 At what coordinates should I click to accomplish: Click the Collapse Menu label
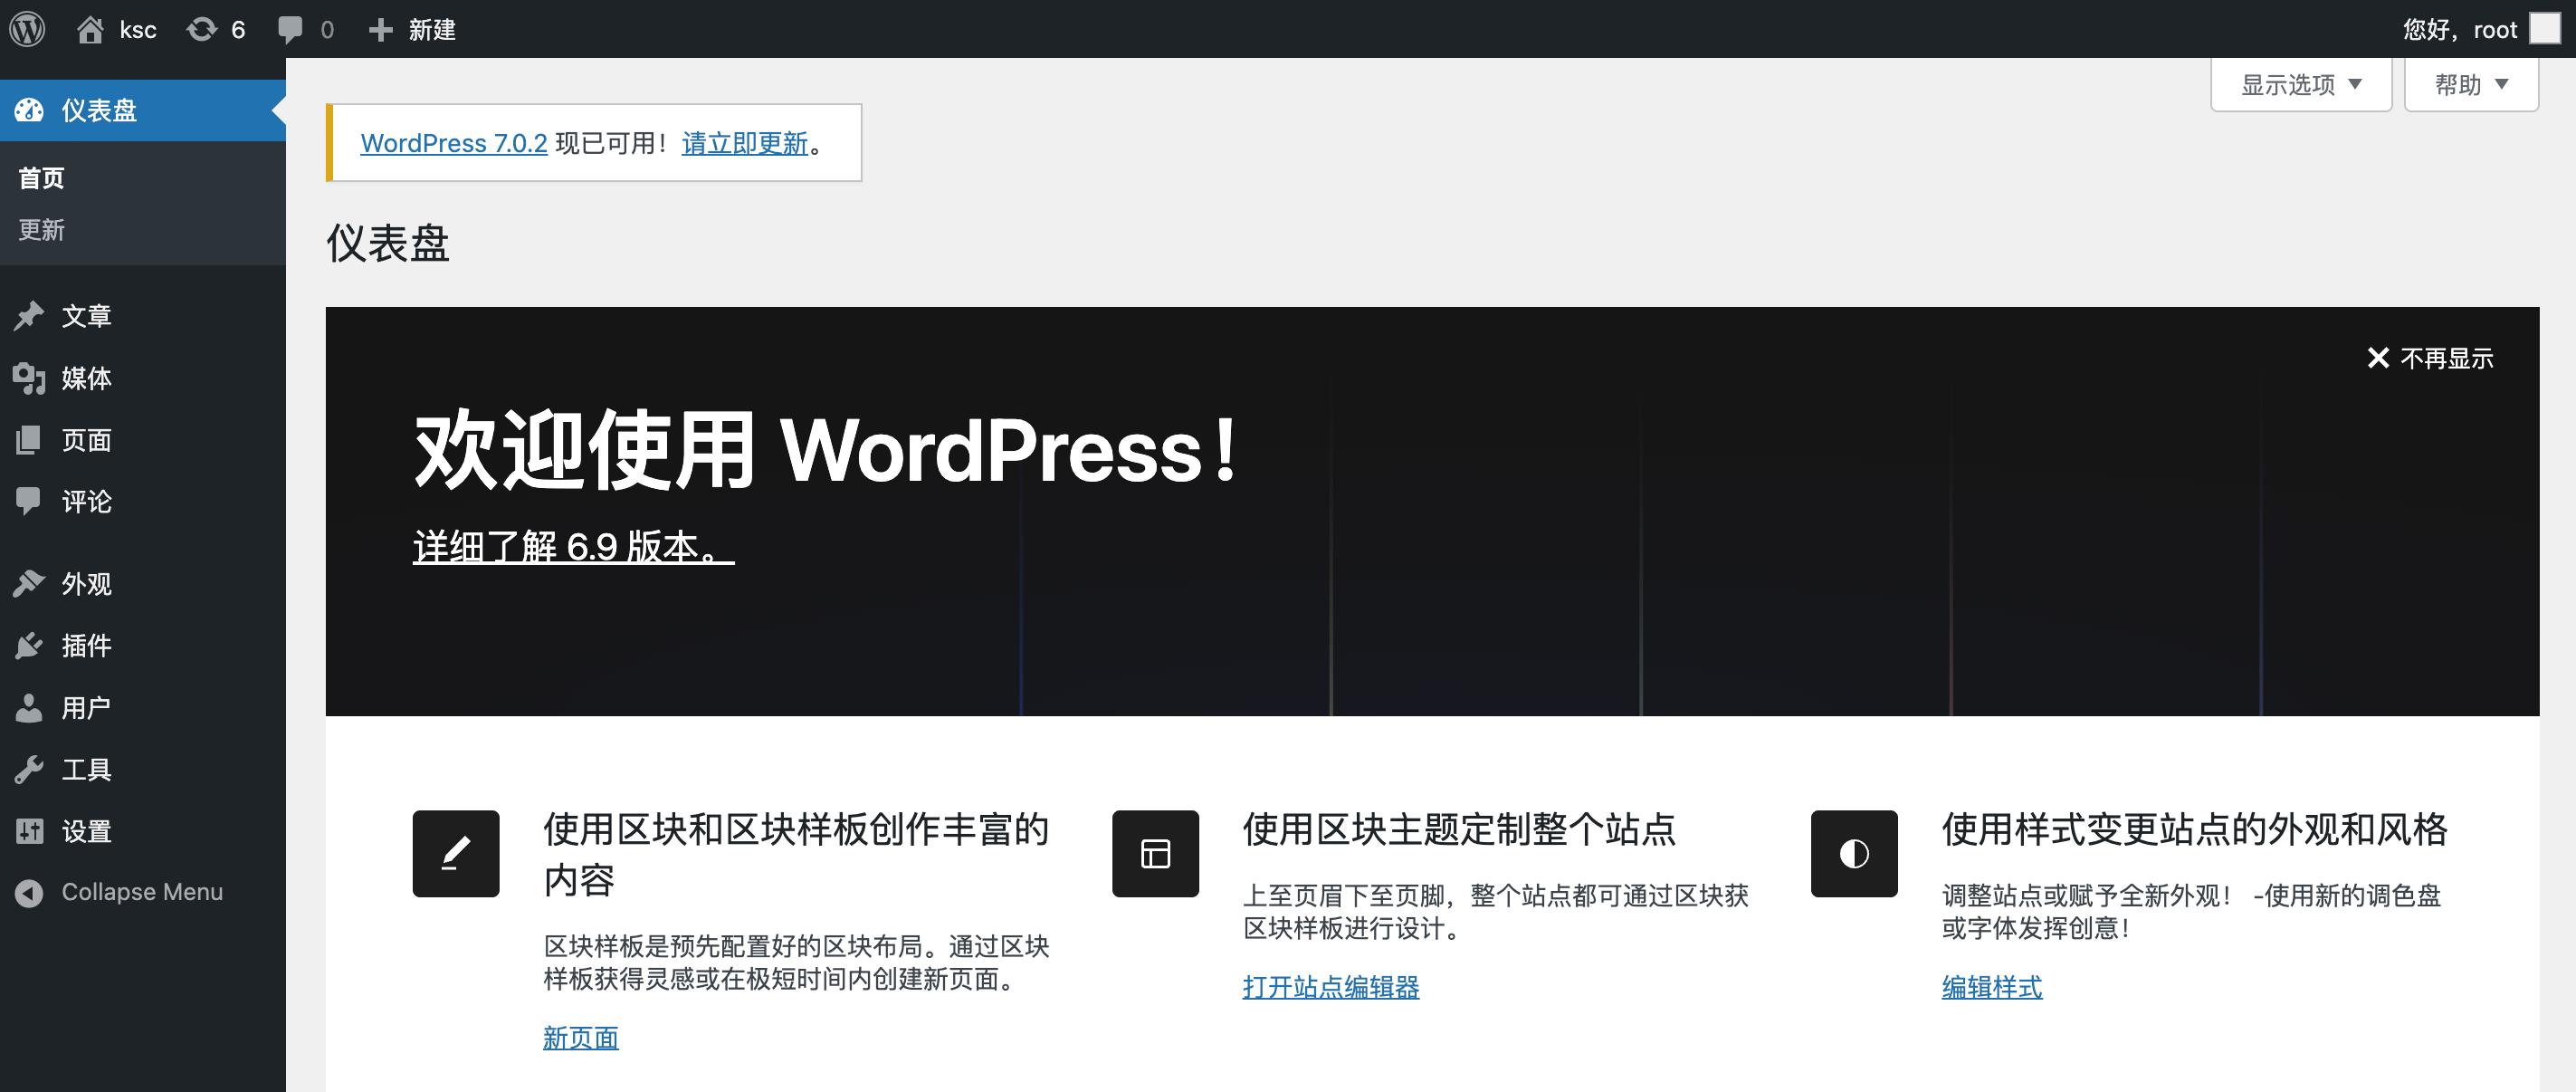[x=142, y=892]
